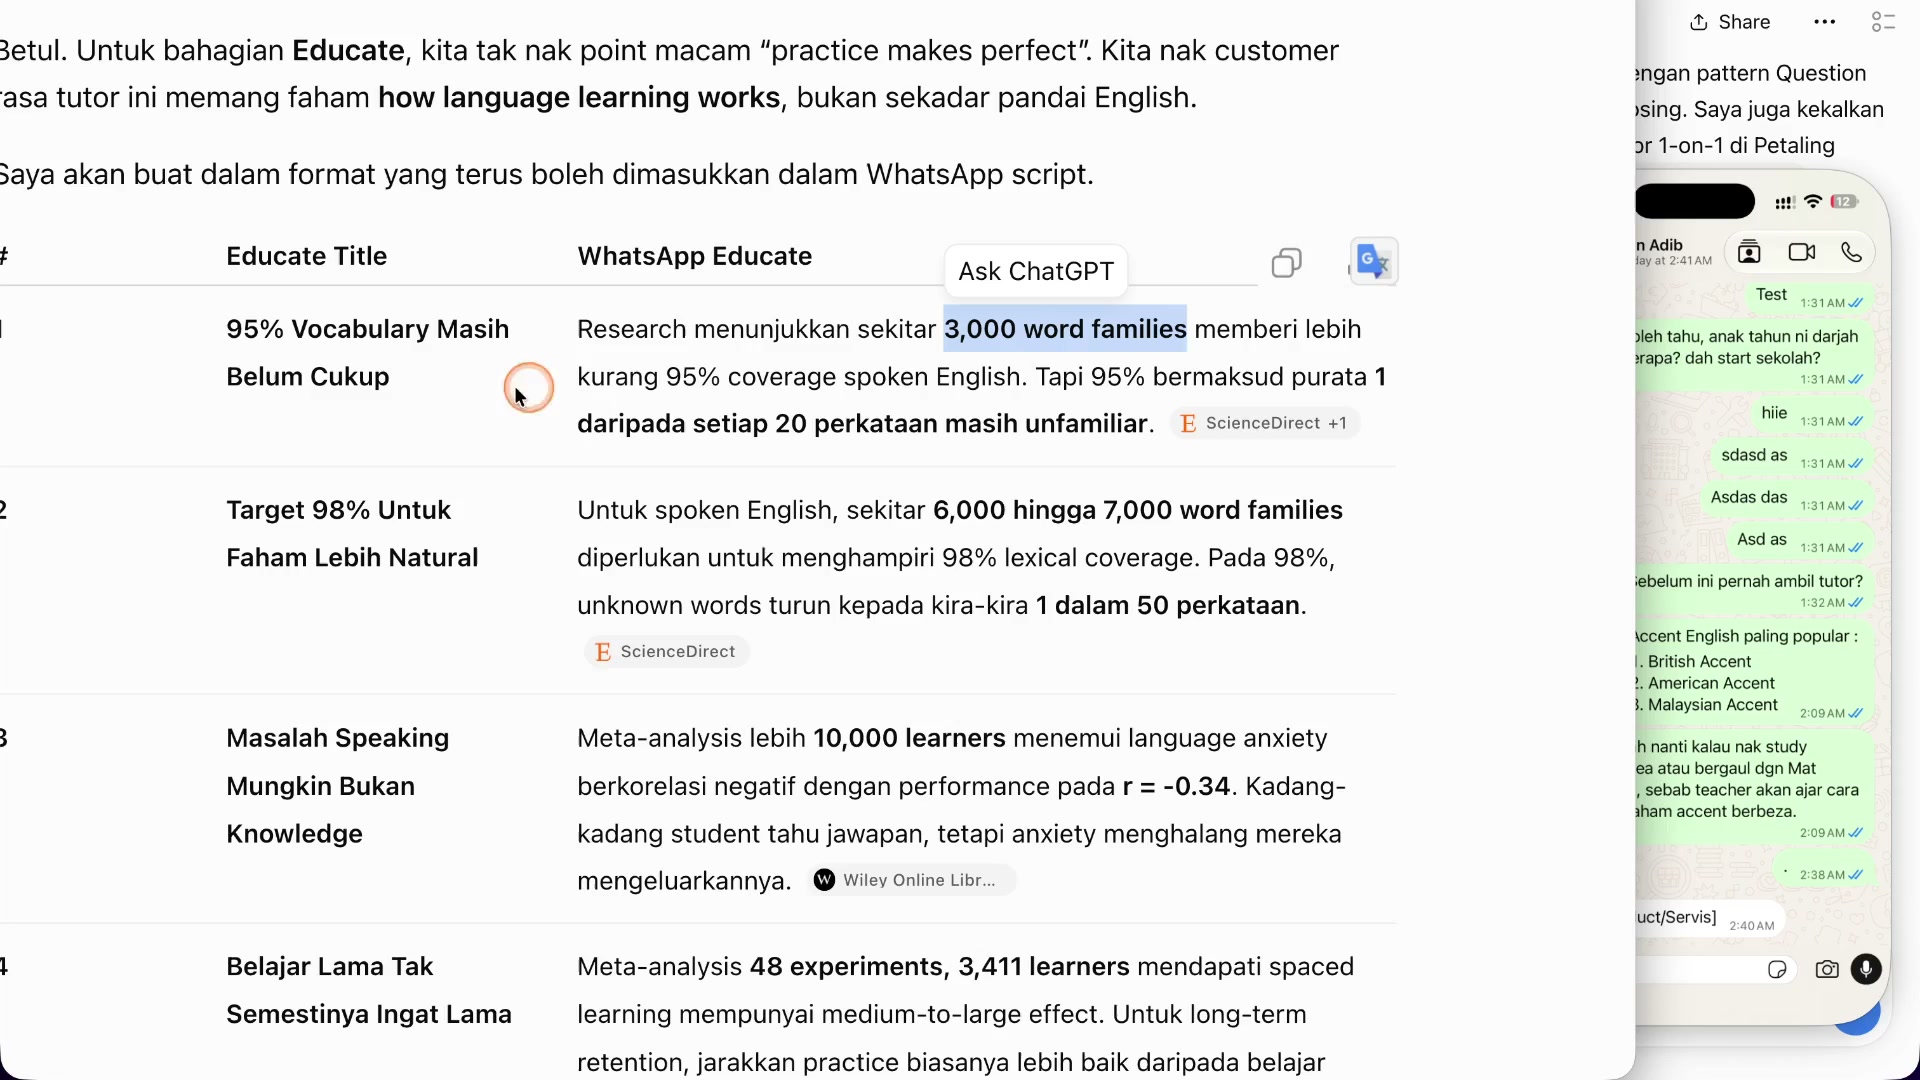Click the '[...uct/Servis]' message at 2:40 AM
Image resolution: width=1920 pixels, height=1080 pixels.
pyautogui.click(x=1708, y=920)
